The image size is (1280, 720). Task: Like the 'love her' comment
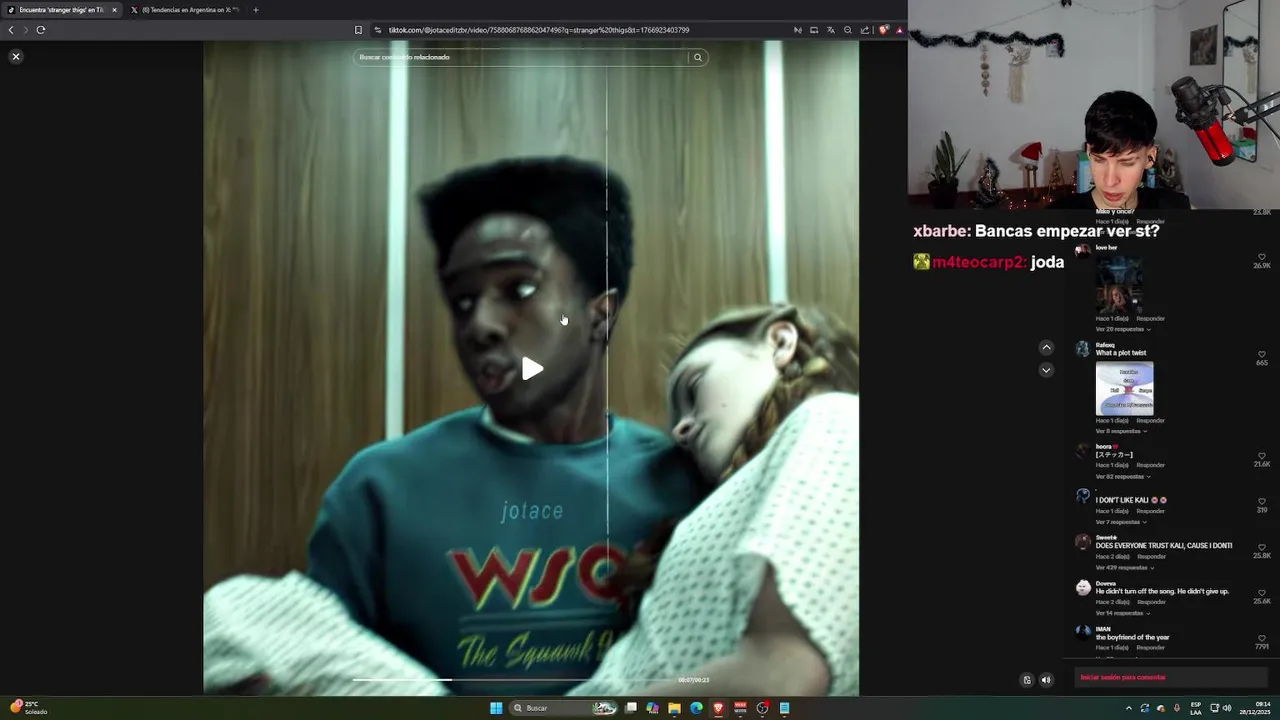pyautogui.click(x=1262, y=257)
